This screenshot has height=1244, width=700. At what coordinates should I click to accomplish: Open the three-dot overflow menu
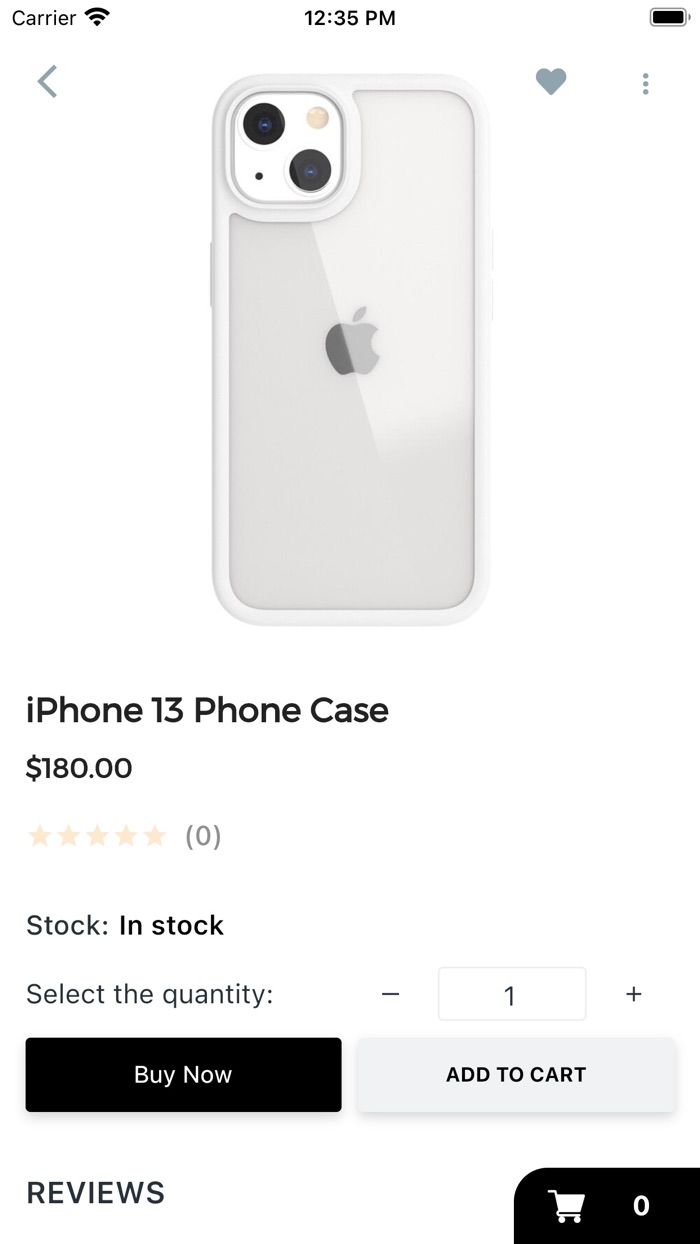pyautogui.click(x=646, y=83)
